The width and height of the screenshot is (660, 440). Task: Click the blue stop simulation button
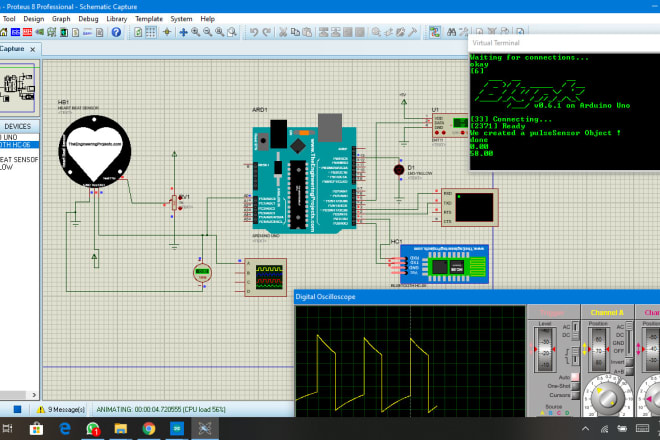(17, 409)
